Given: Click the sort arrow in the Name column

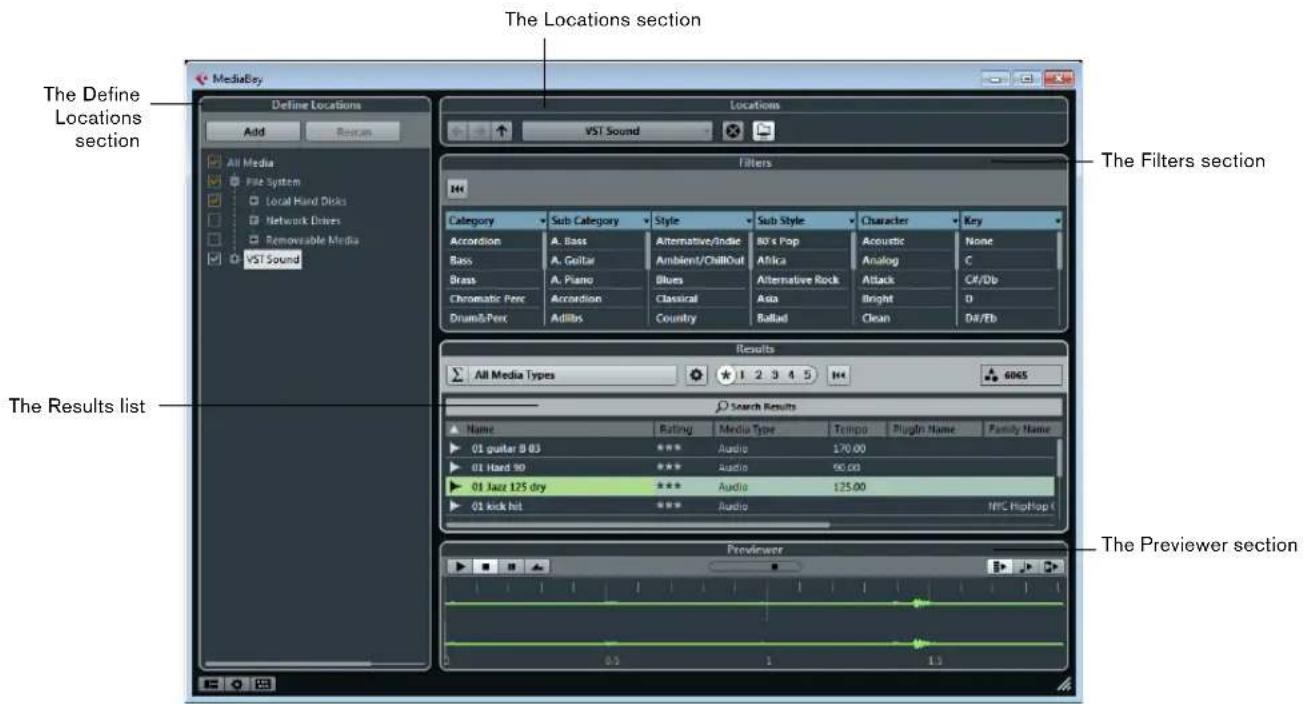Looking at the screenshot, I should 454,429.
